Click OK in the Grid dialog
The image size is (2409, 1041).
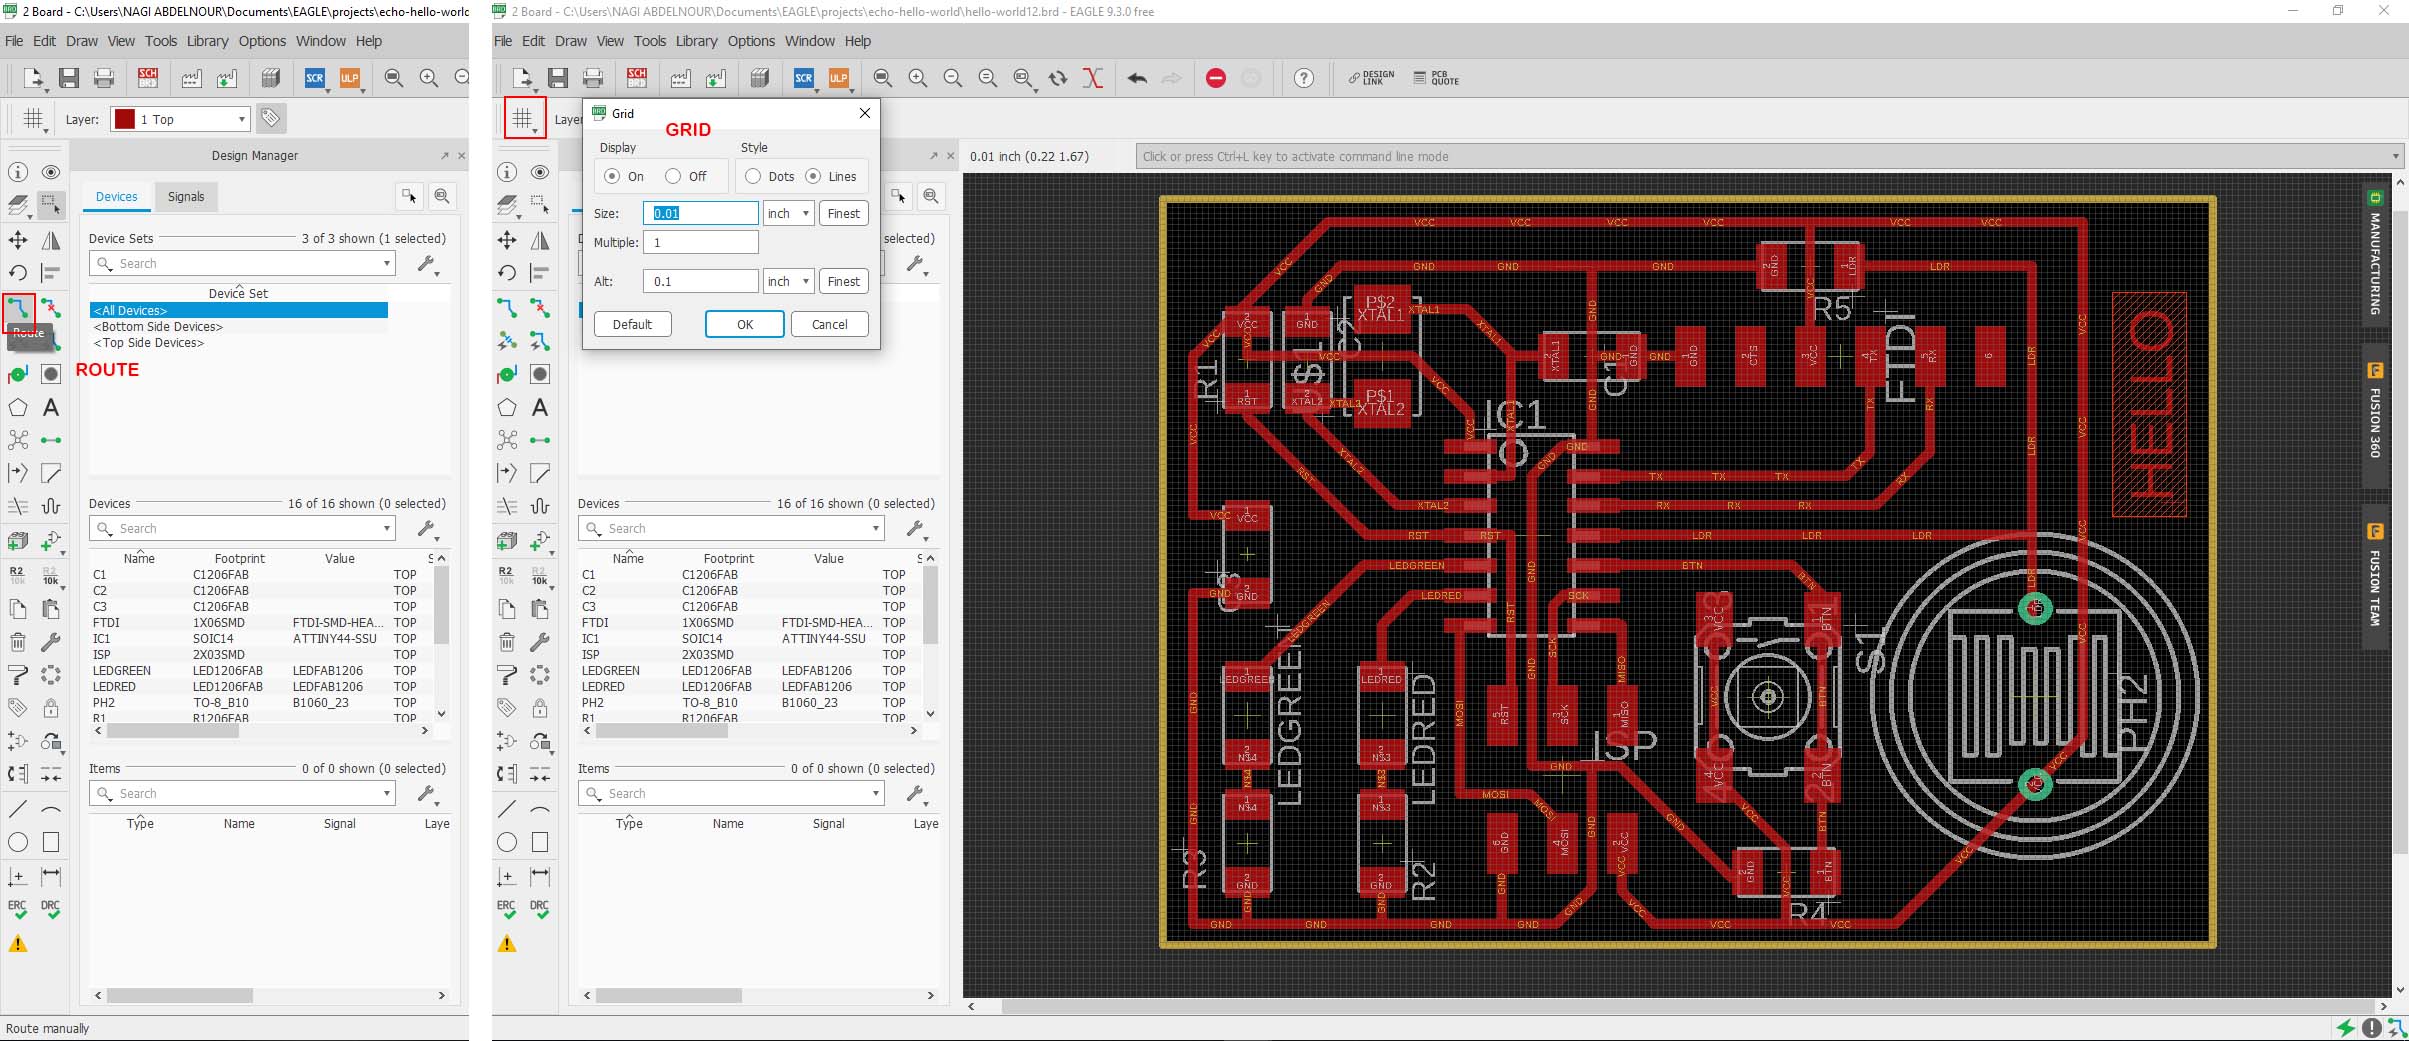click(745, 324)
